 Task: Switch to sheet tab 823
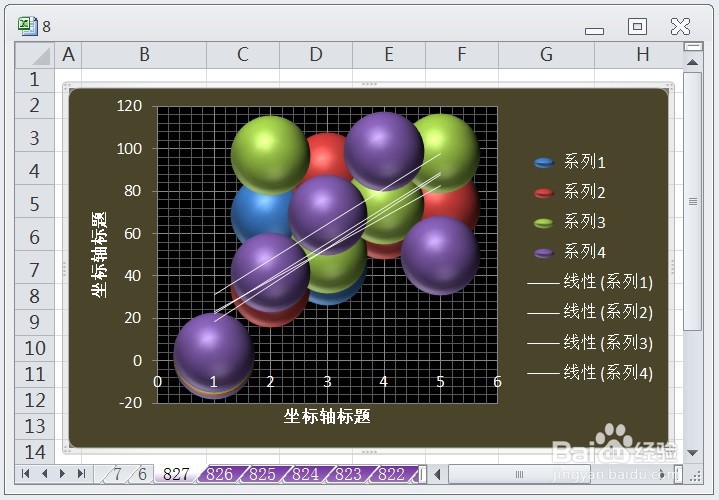[349, 474]
